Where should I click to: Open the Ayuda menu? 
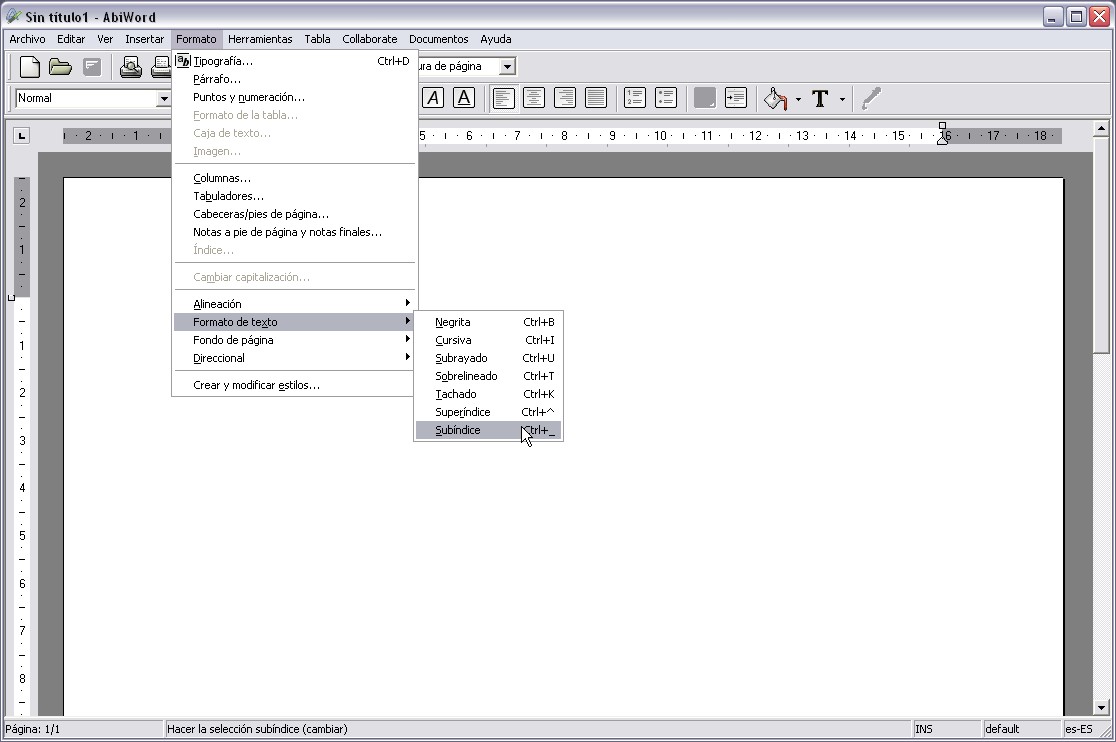tap(496, 39)
